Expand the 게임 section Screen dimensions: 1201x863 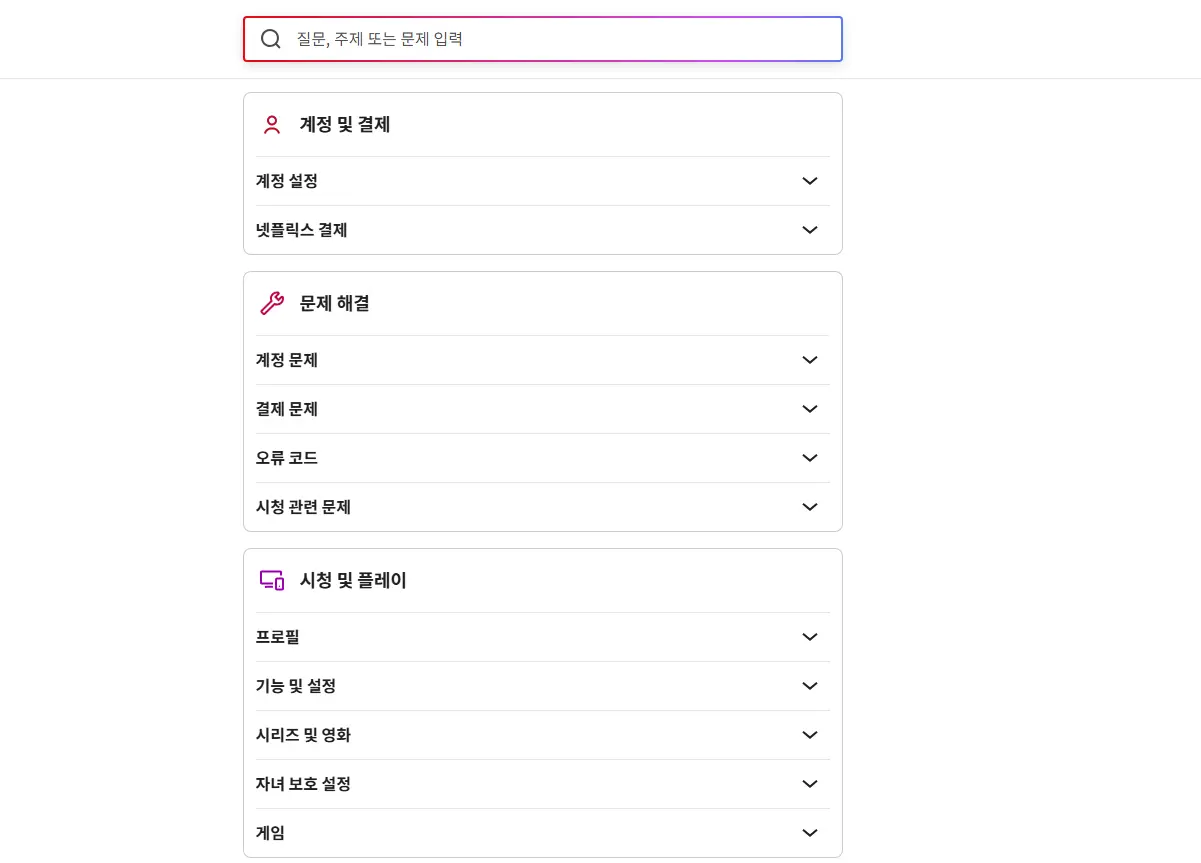543,833
